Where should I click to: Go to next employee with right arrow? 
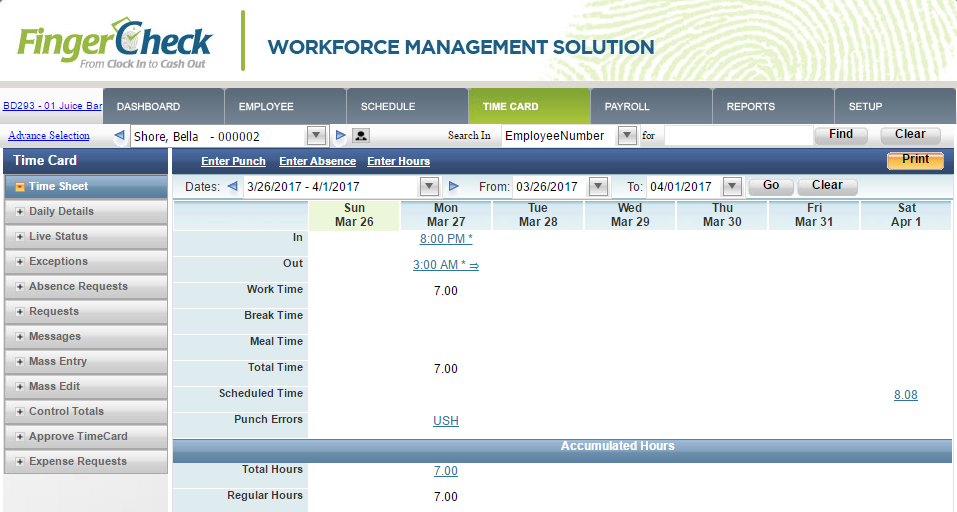pos(341,135)
